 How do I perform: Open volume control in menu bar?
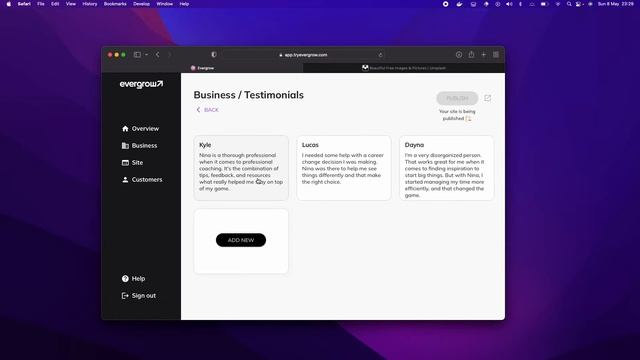(x=509, y=4)
